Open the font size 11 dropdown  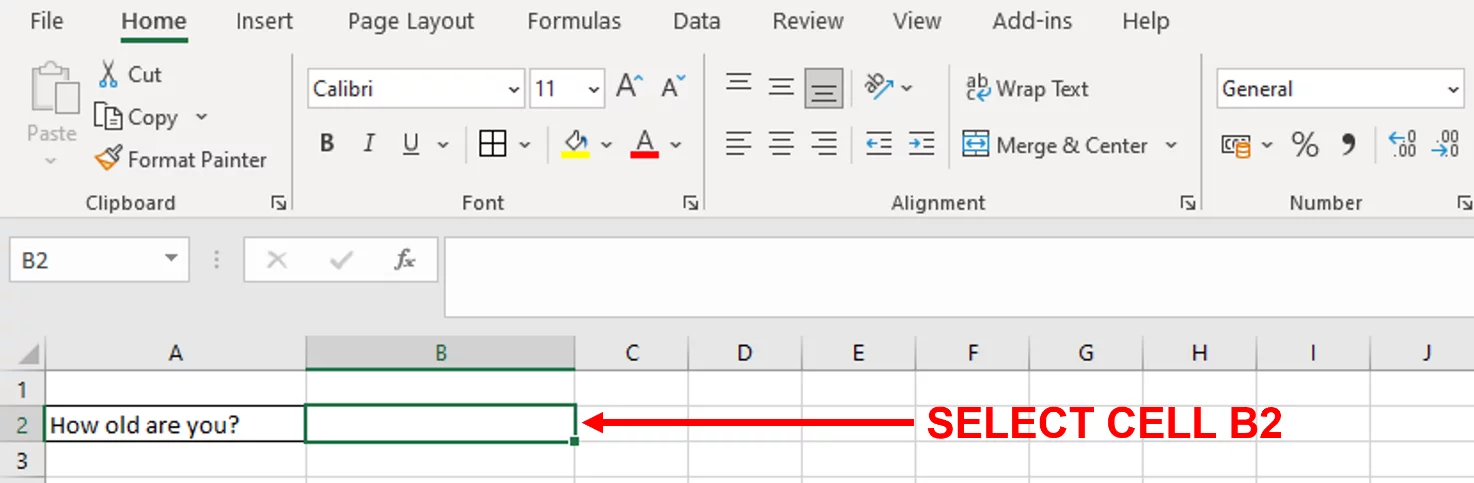tap(594, 89)
